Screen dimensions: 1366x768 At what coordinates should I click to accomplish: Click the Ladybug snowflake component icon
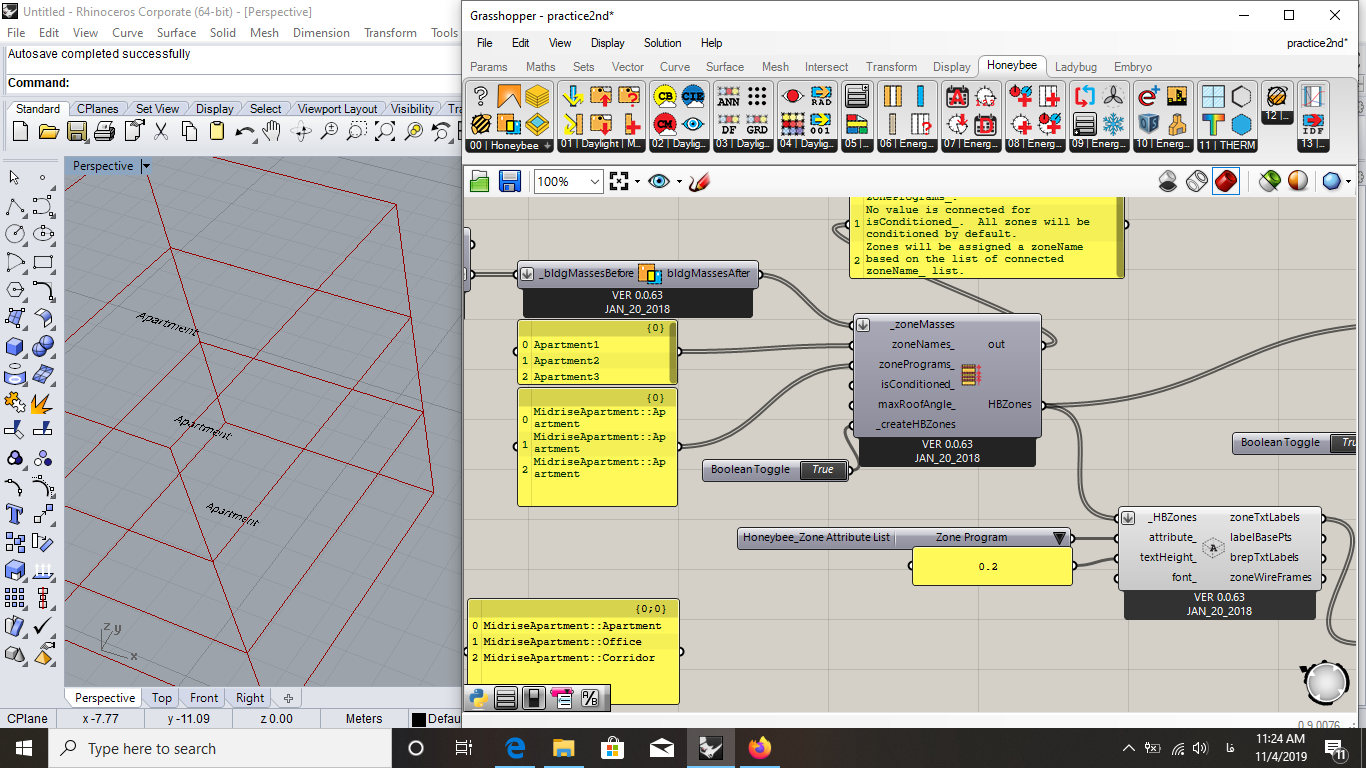1113,124
